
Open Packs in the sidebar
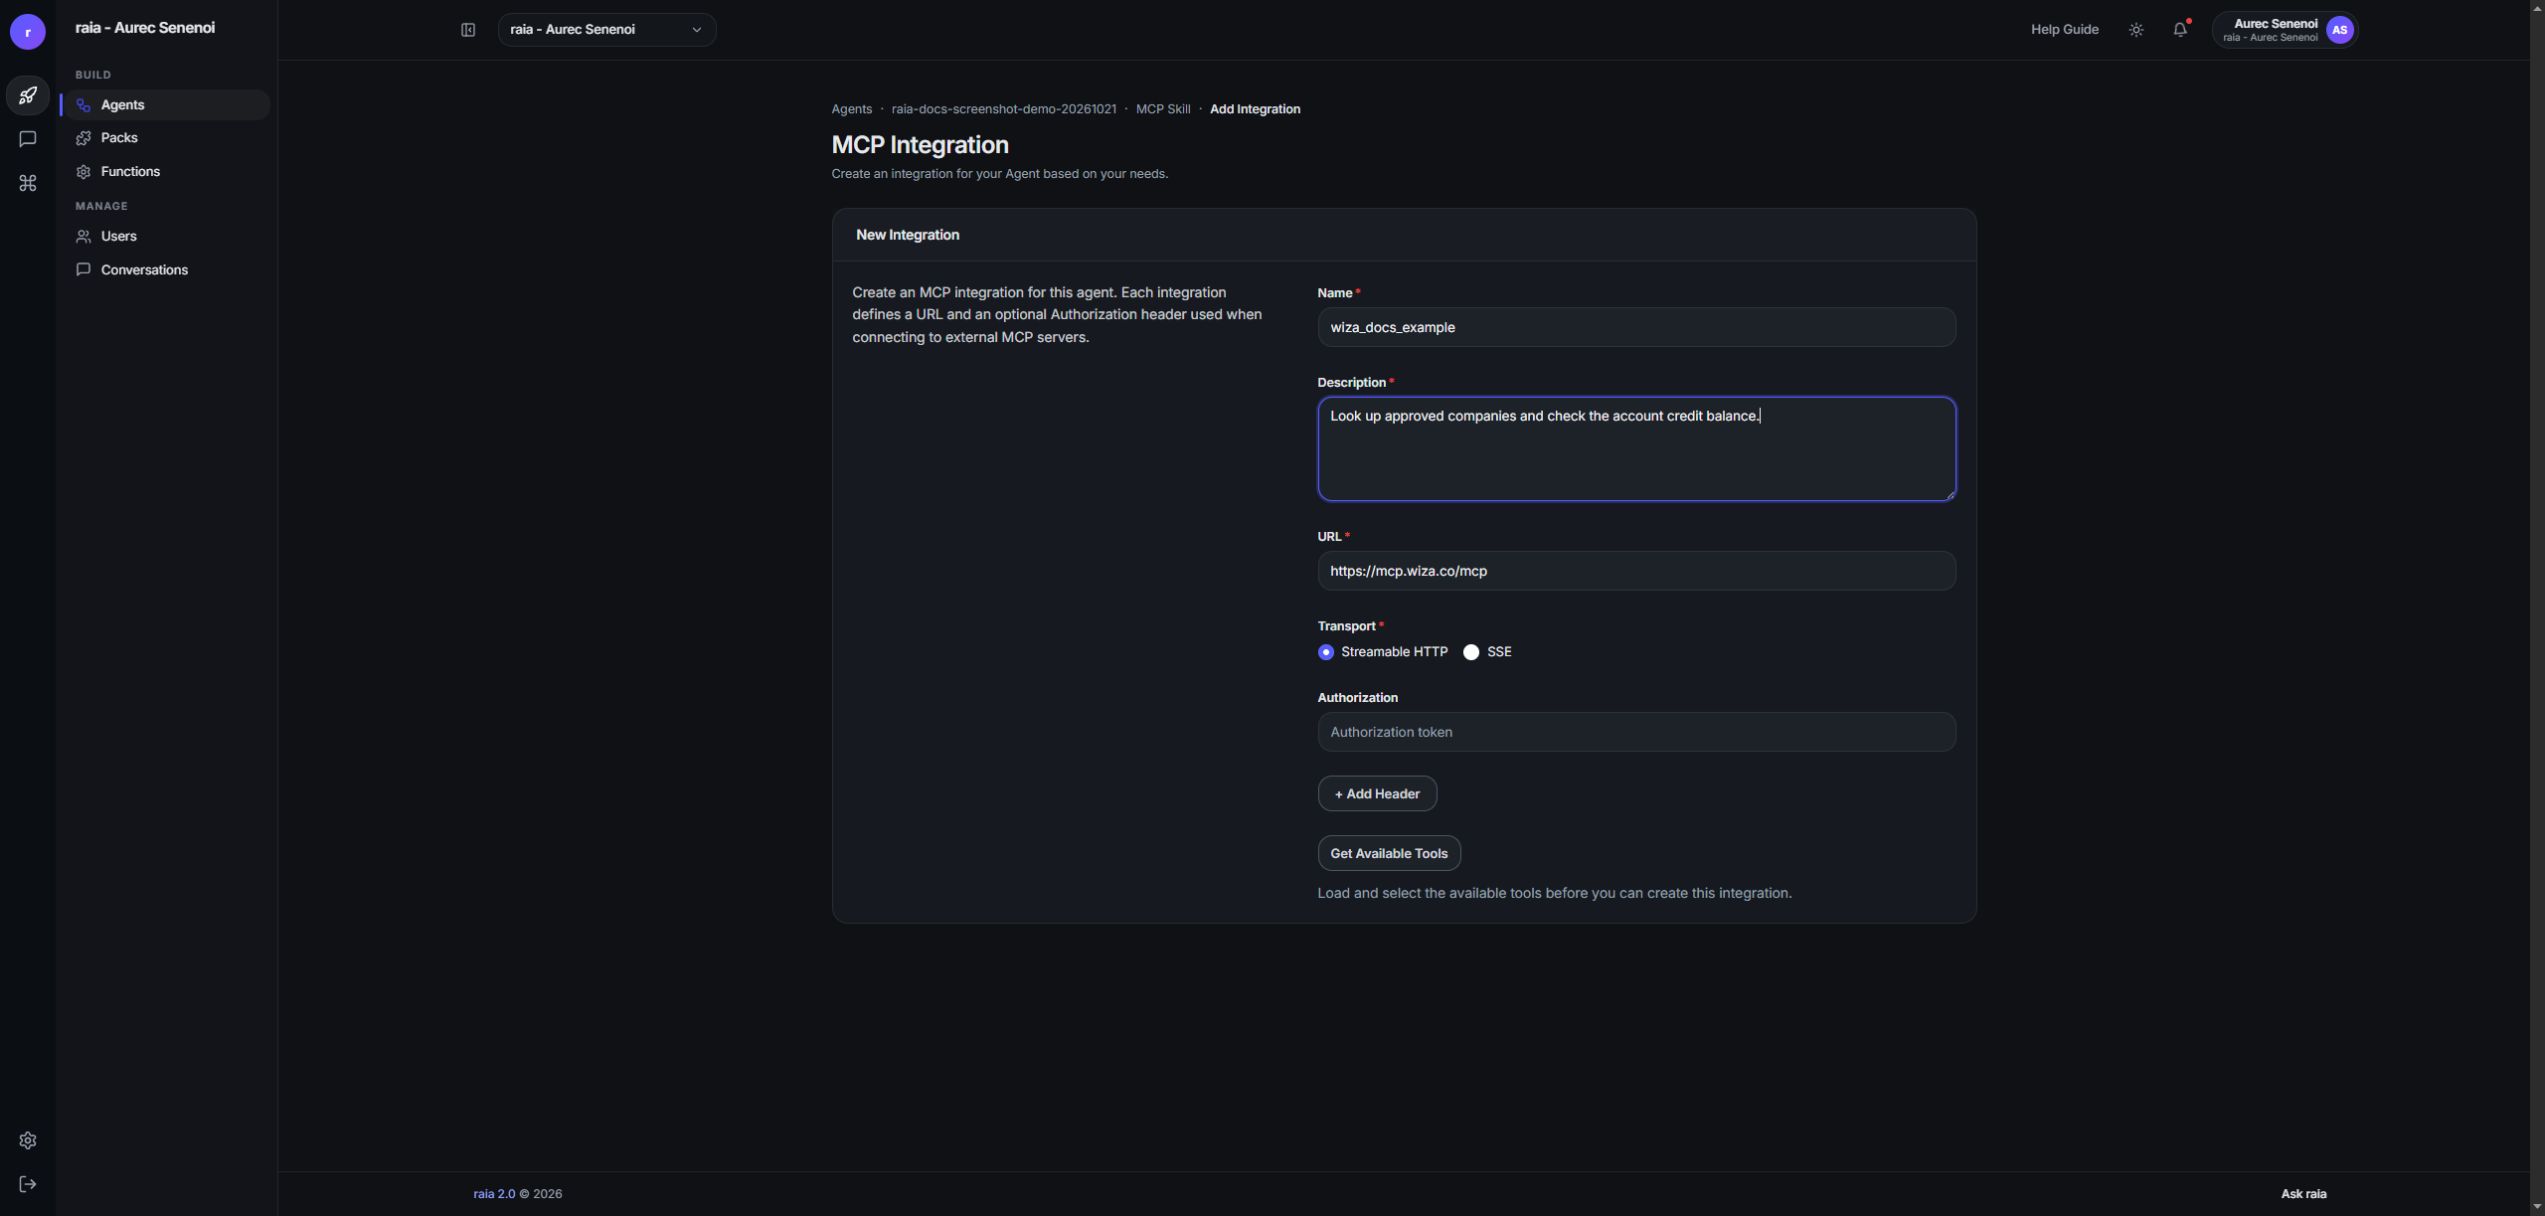pos(165,138)
